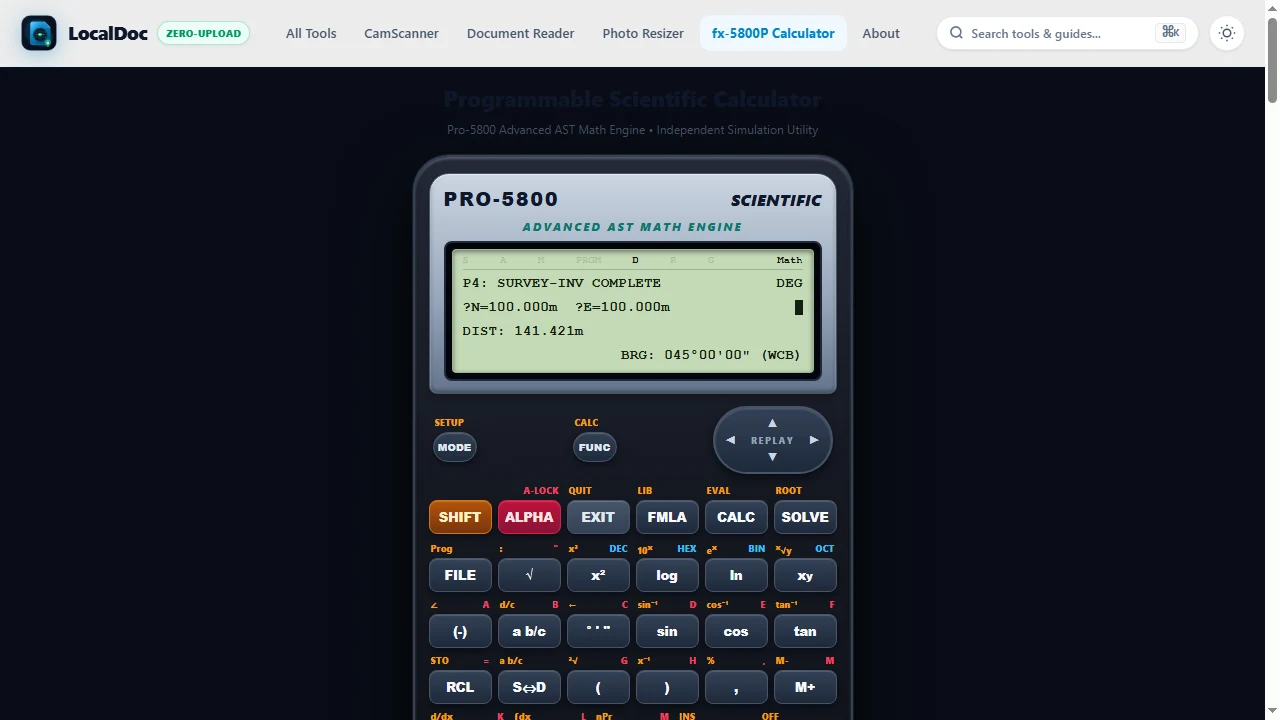Tap the RCL recall key
1280x720 pixels.
(x=460, y=687)
